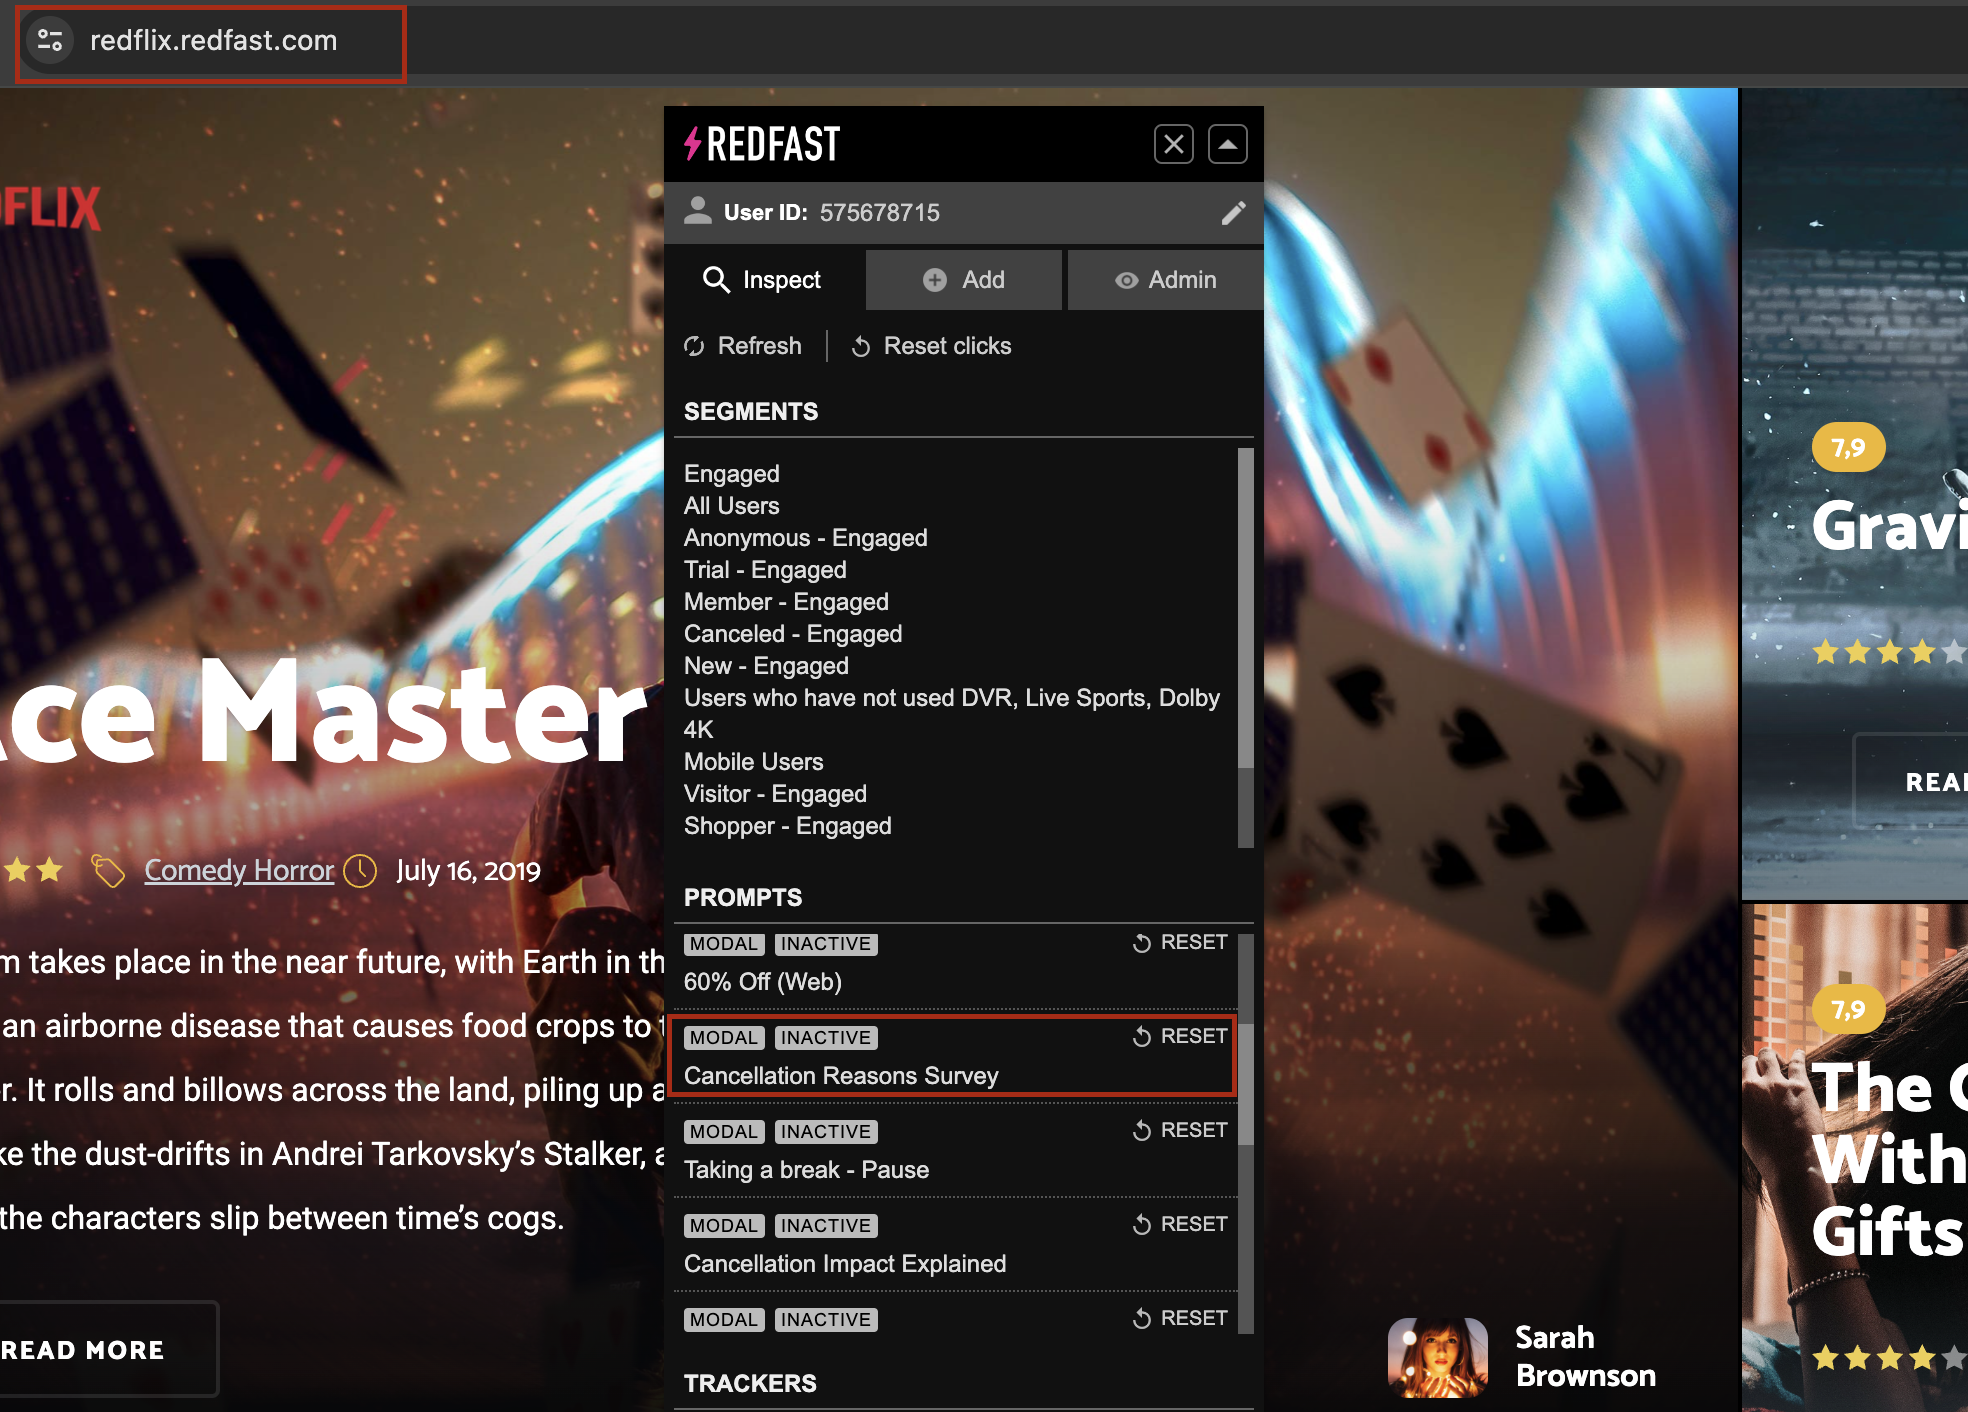The image size is (1968, 1412).
Task: Open the Taking a break - Pause prompt
Action: [x=806, y=1170]
